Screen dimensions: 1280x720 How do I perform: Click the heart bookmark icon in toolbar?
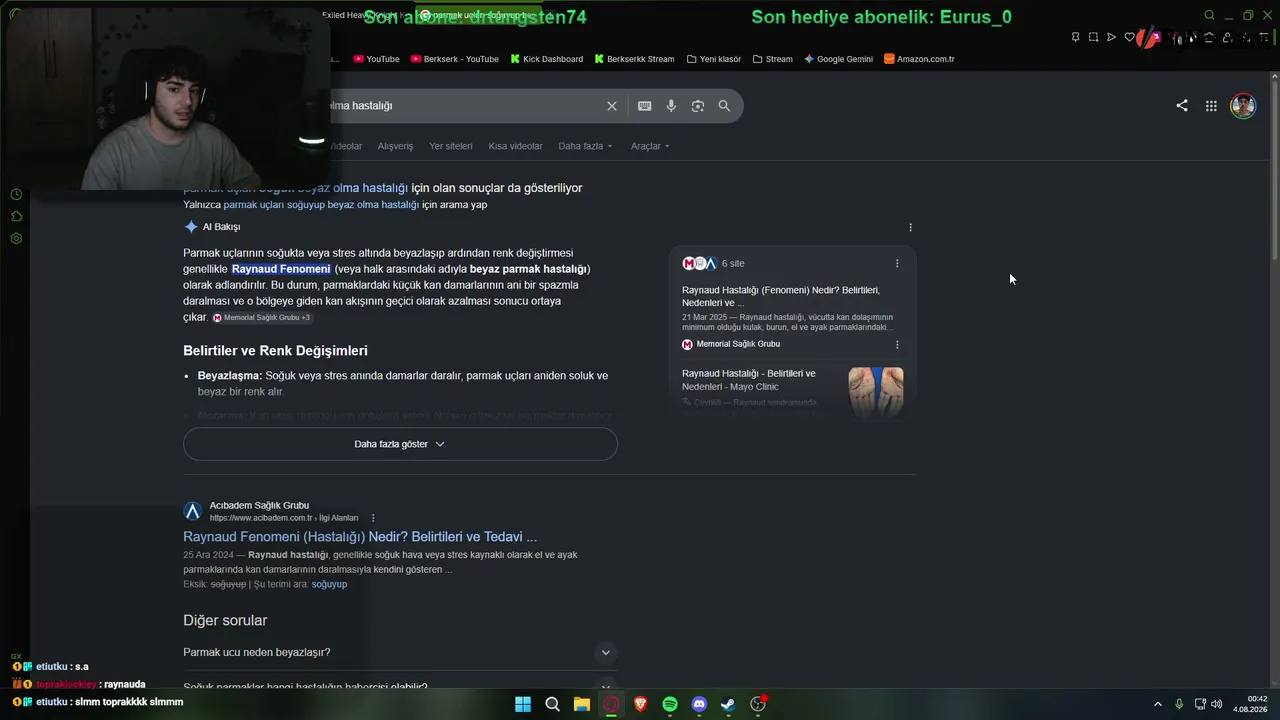click(1129, 37)
